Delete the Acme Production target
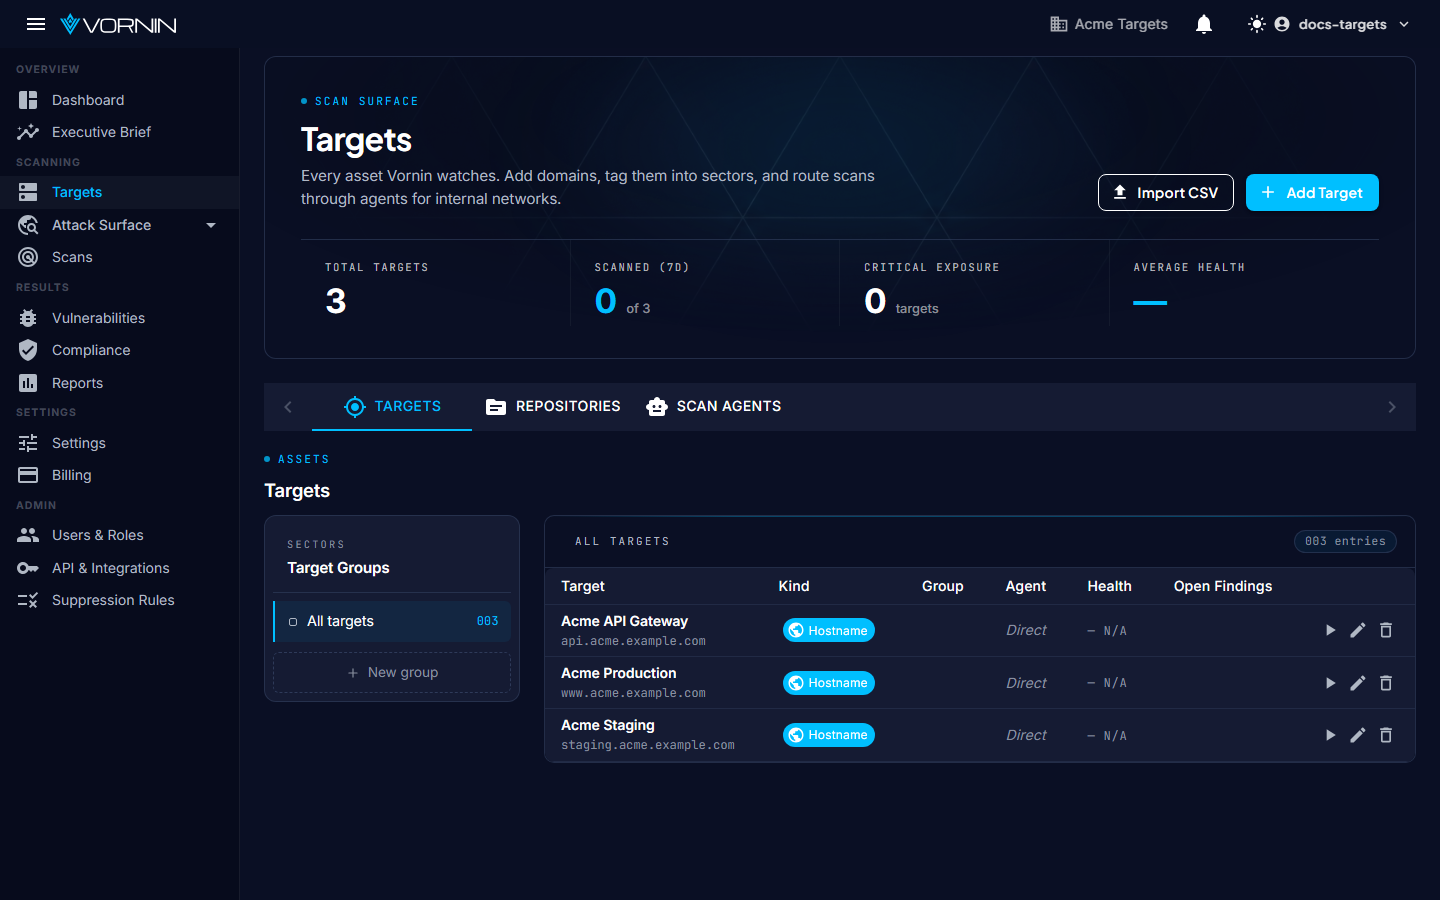 [1386, 683]
